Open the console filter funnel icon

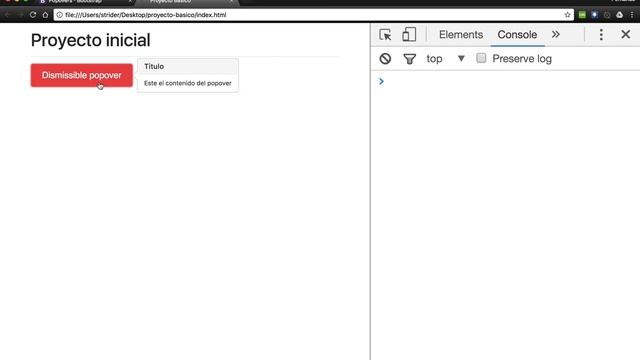409,59
